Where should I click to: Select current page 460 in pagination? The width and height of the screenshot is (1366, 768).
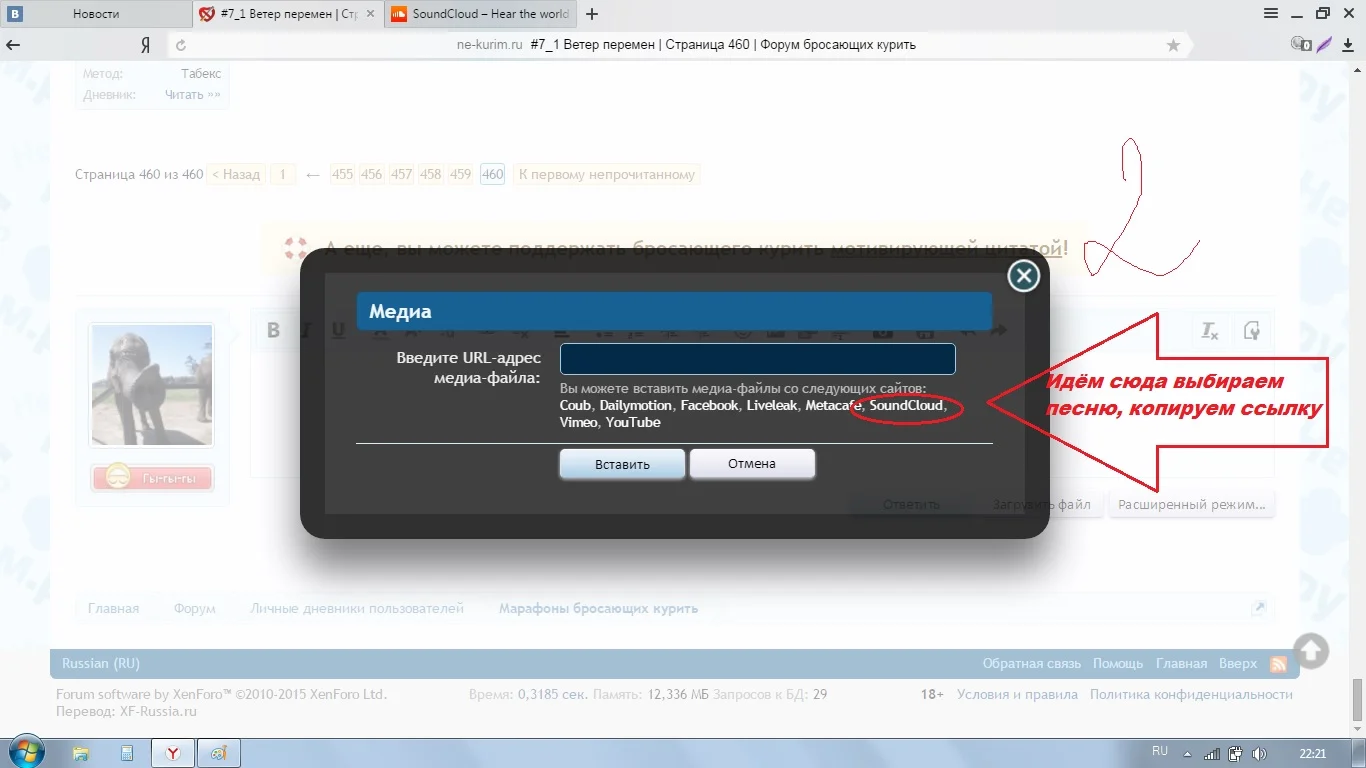pos(492,174)
